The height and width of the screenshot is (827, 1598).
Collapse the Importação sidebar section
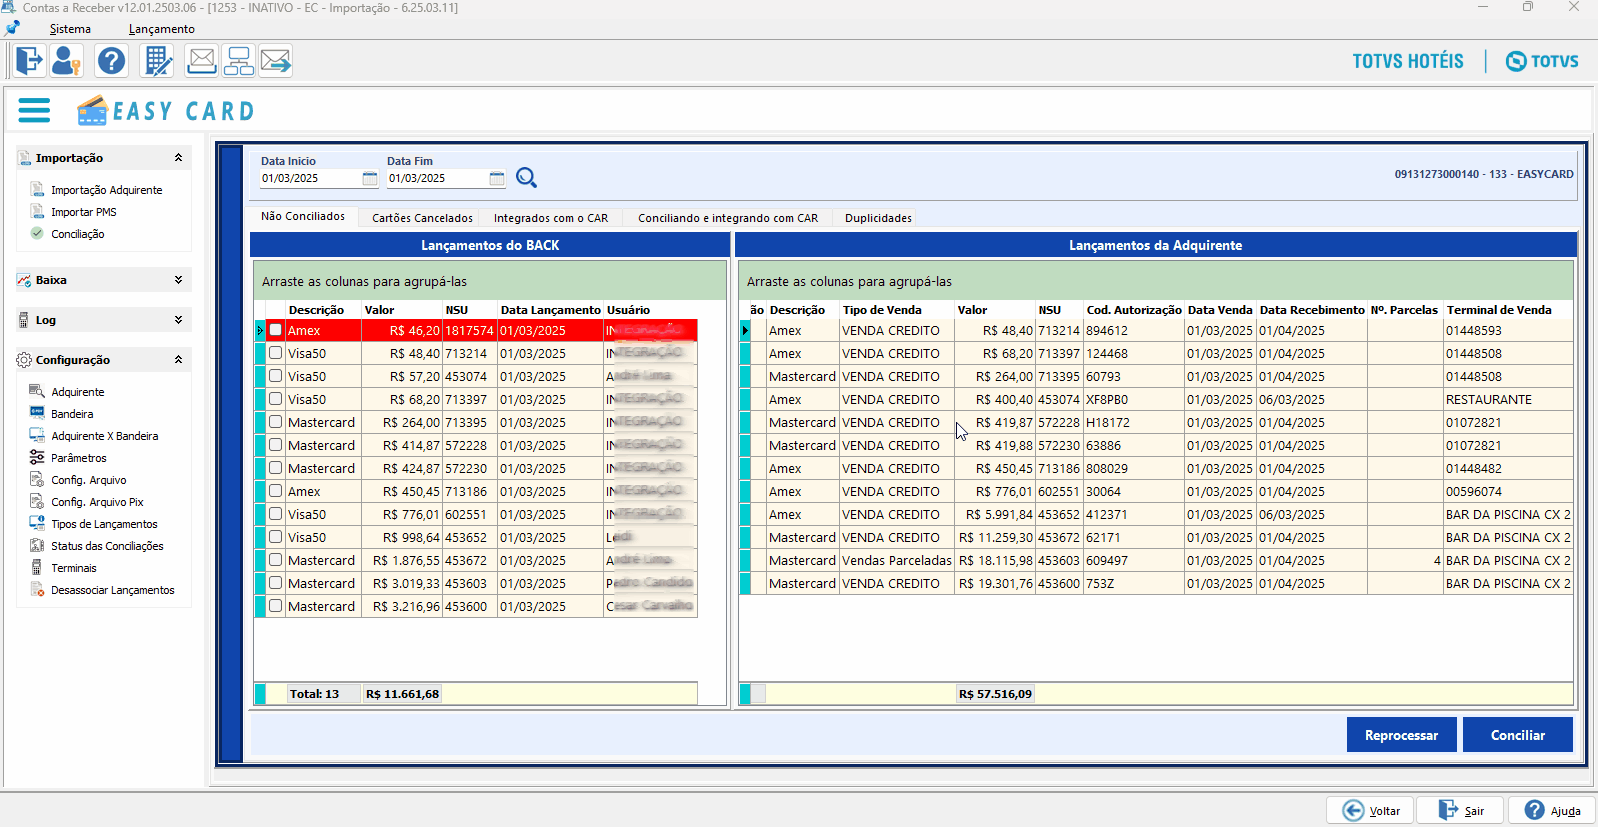pos(178,158)
